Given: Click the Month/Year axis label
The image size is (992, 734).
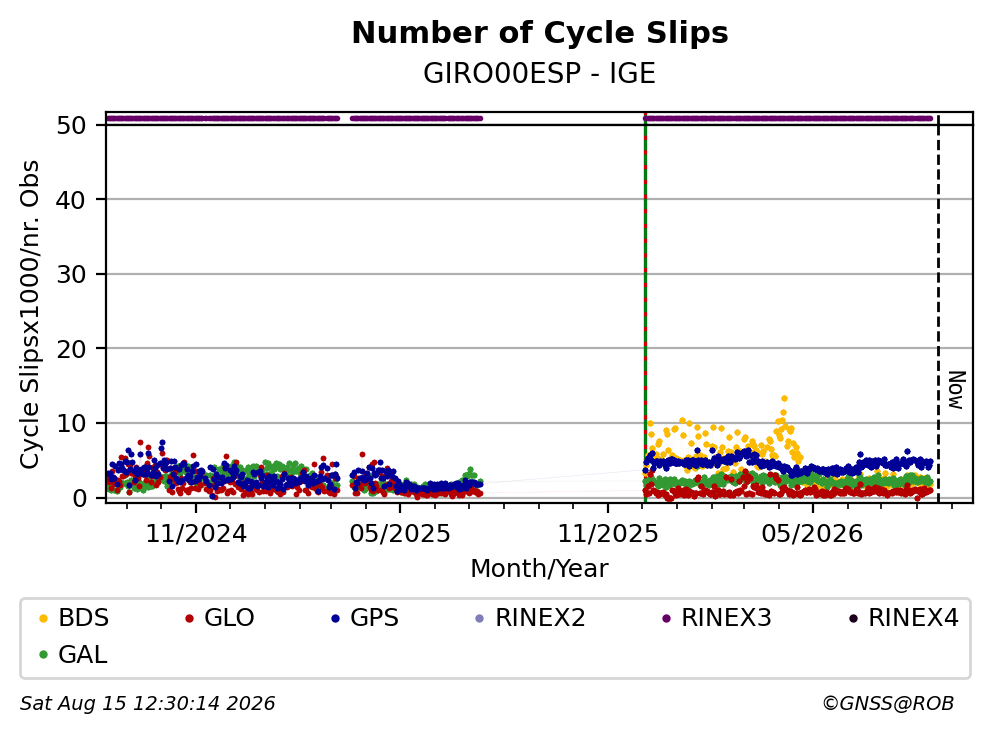Looking at the screenshot, I should 540,569.
